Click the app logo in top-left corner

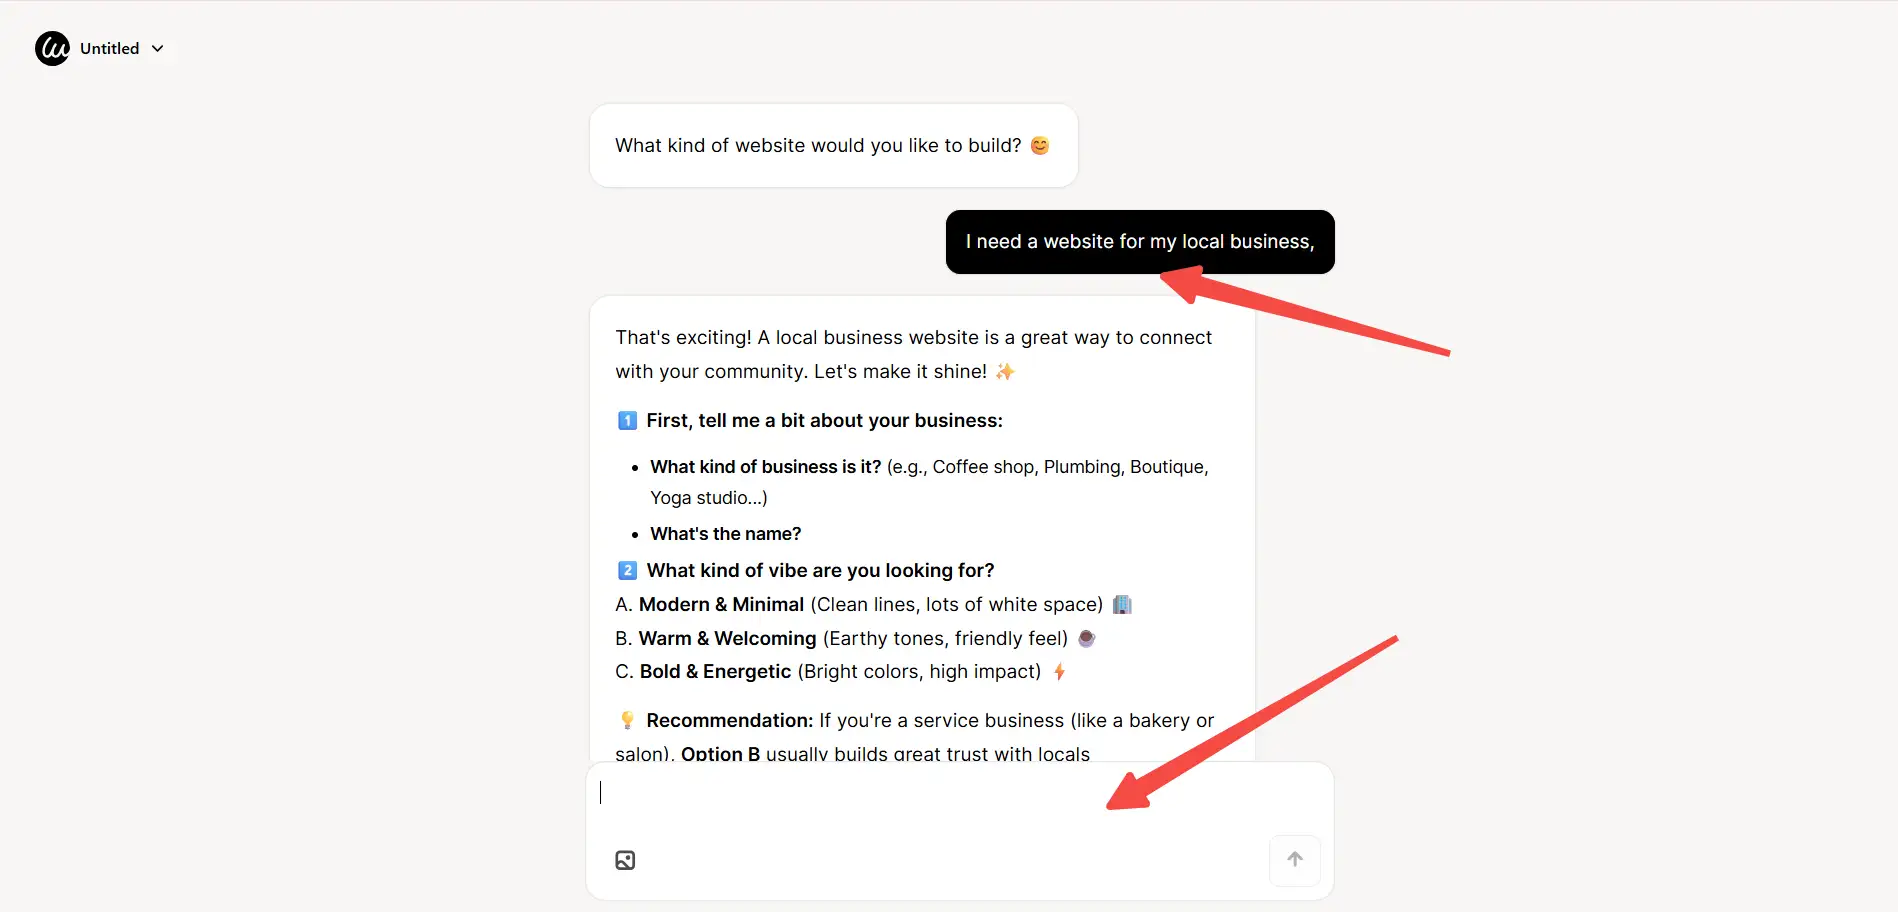click(x=52, y=48)
